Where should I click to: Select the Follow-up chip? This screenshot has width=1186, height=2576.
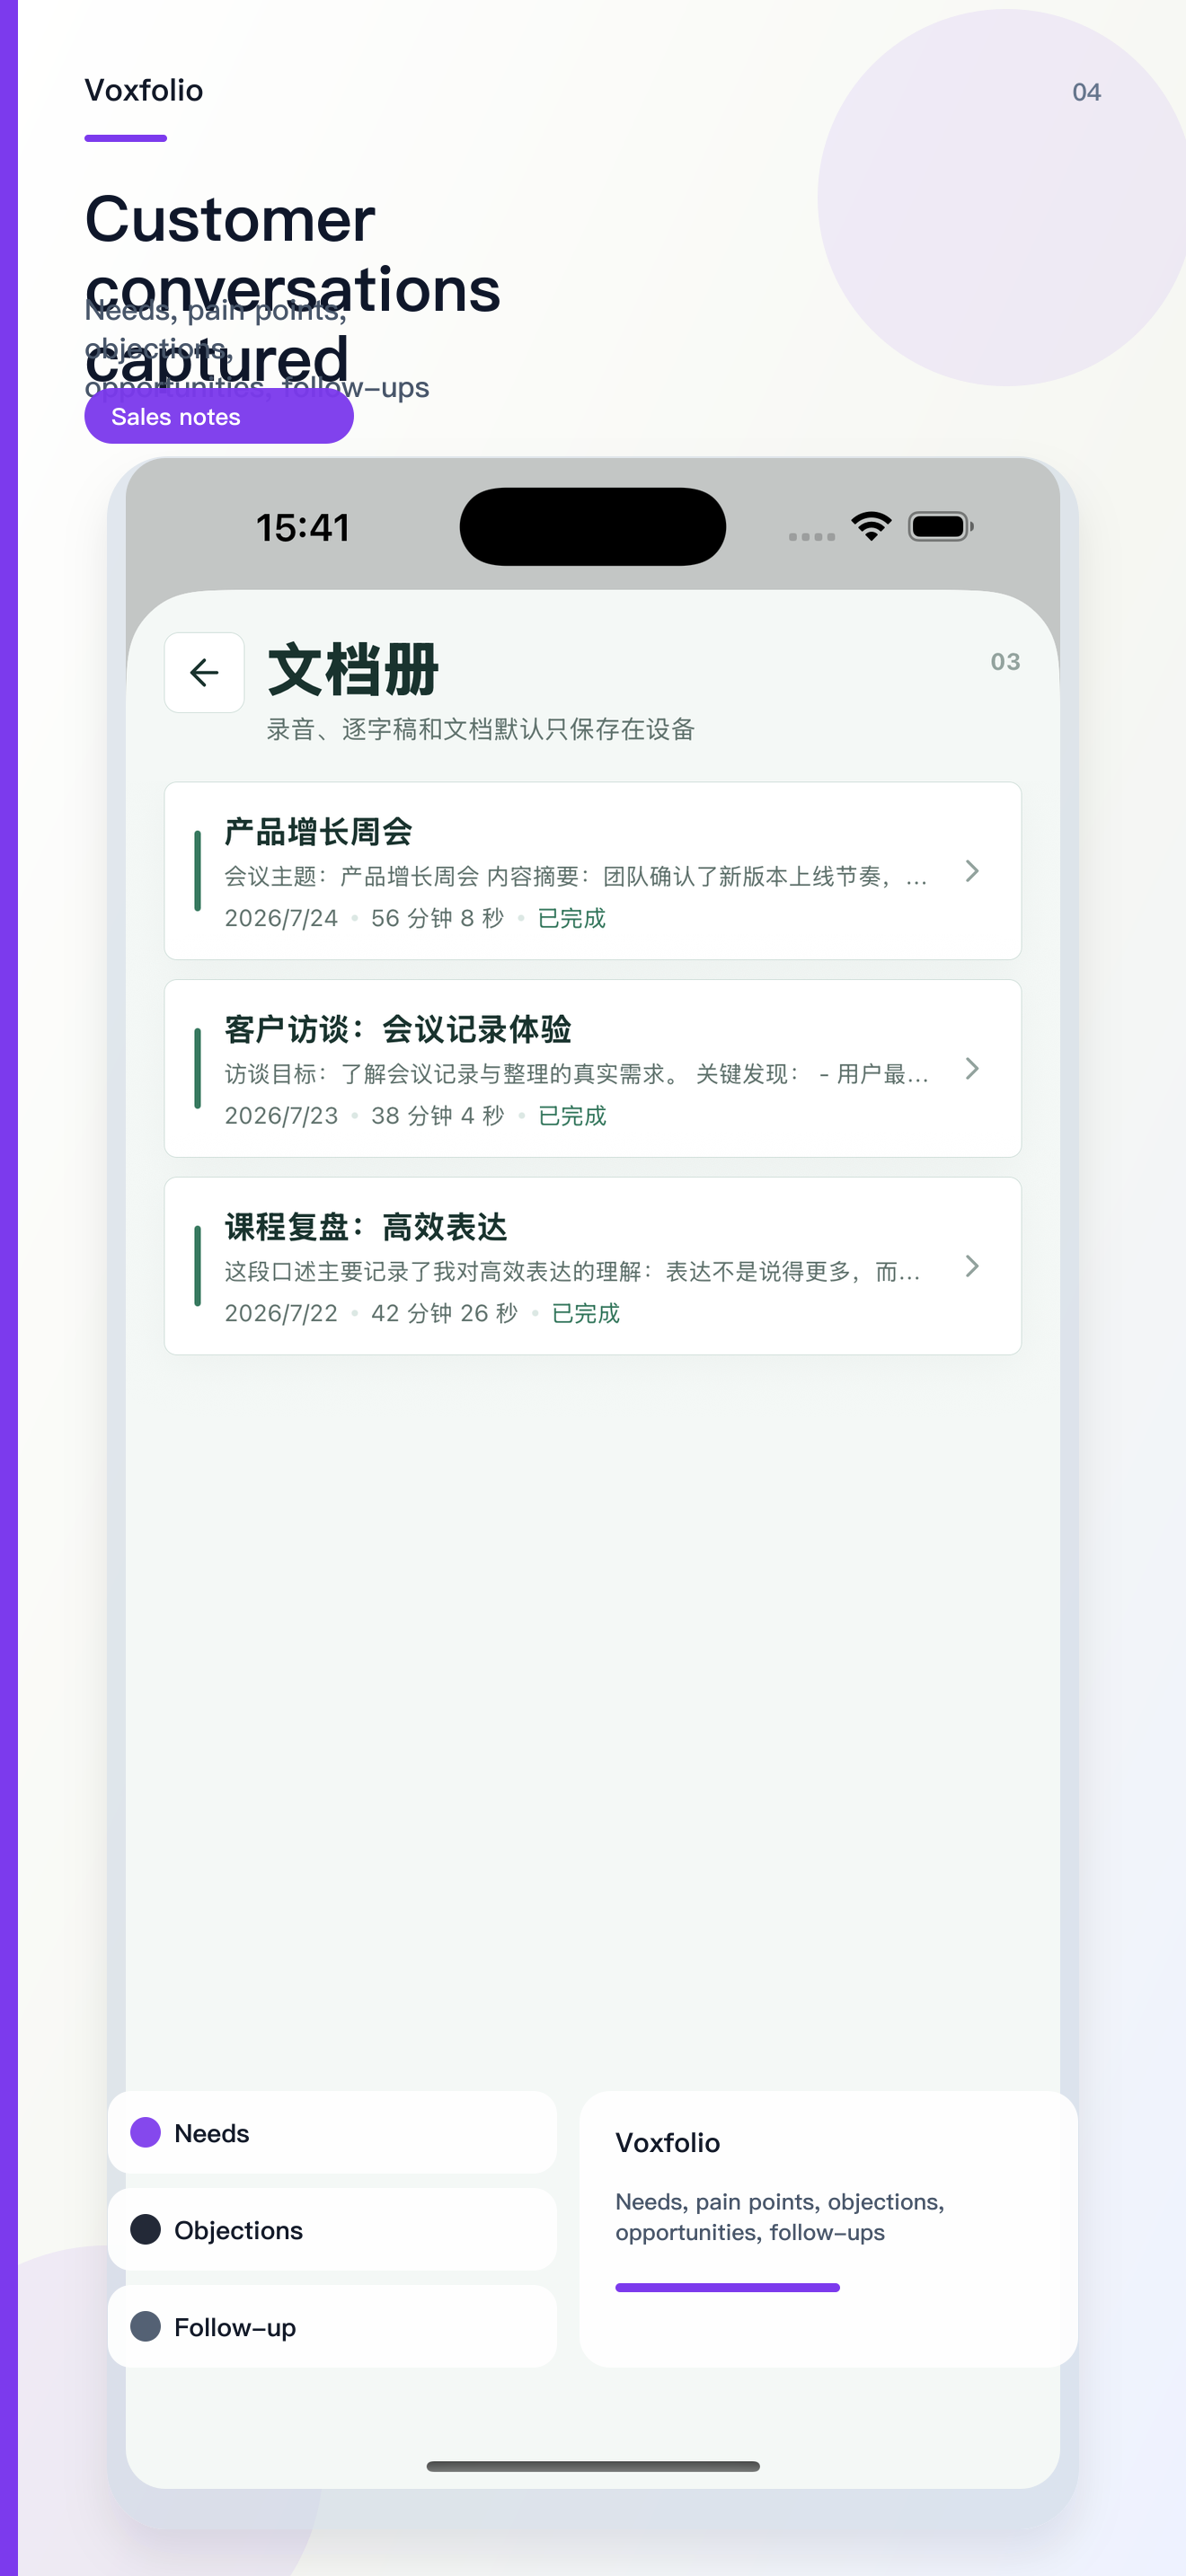(x=332, y=2327)
